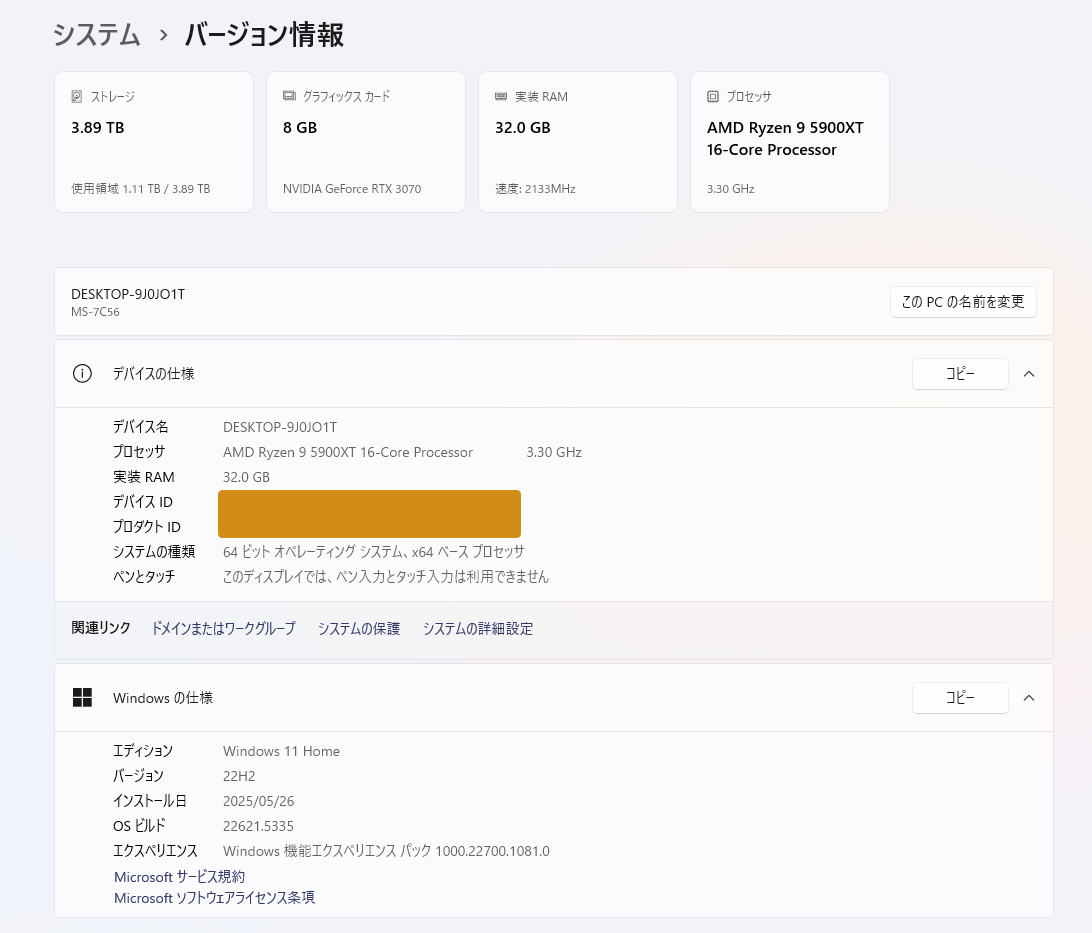Click the プロダクト ID label

pyautogui.click(x=147, y=527)
